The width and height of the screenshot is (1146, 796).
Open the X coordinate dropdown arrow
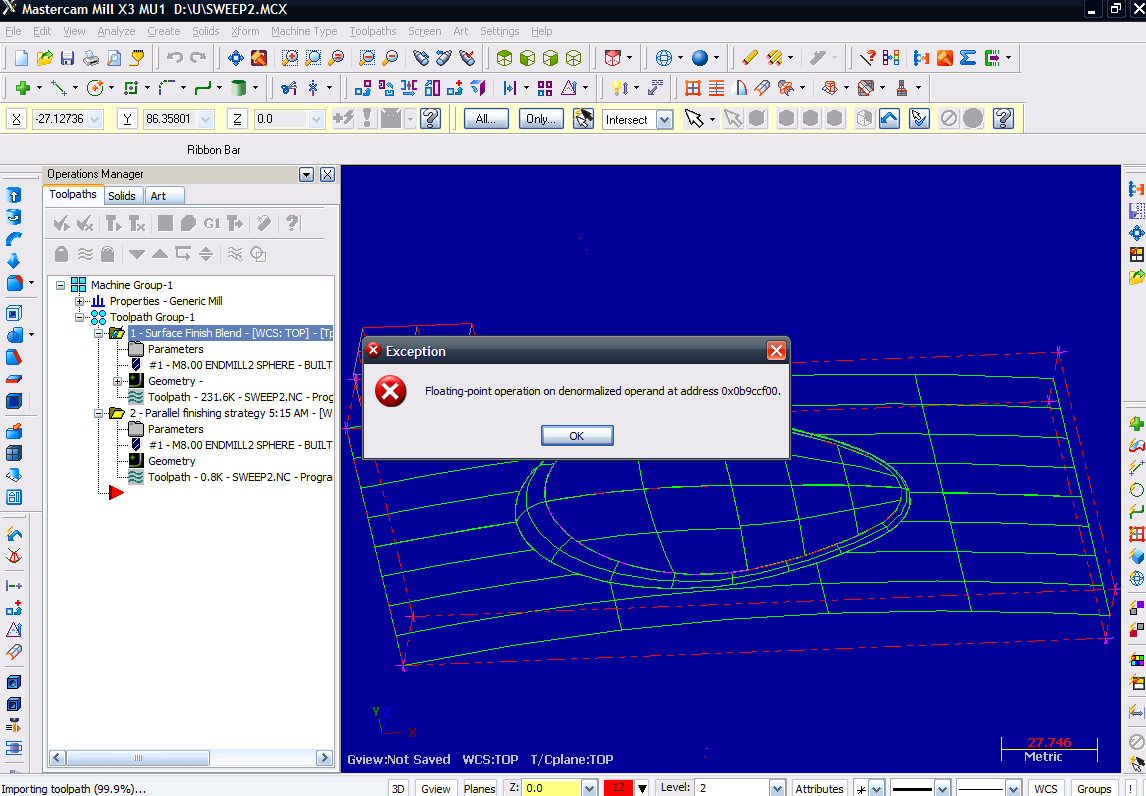(95, 119)
